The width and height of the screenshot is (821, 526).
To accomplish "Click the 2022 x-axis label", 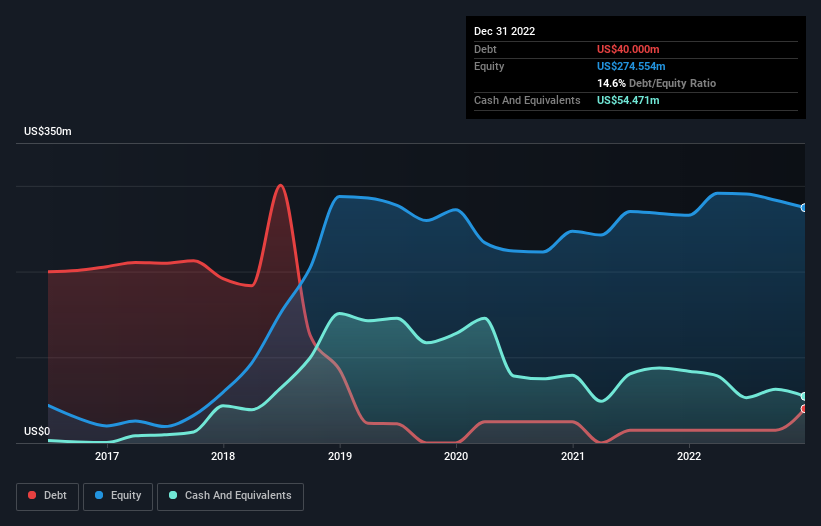I will click(689, 456).
